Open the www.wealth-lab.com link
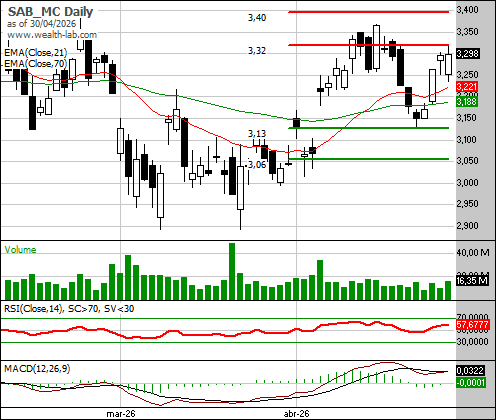The height and width of the screenshot is (420, 496). 52,35
